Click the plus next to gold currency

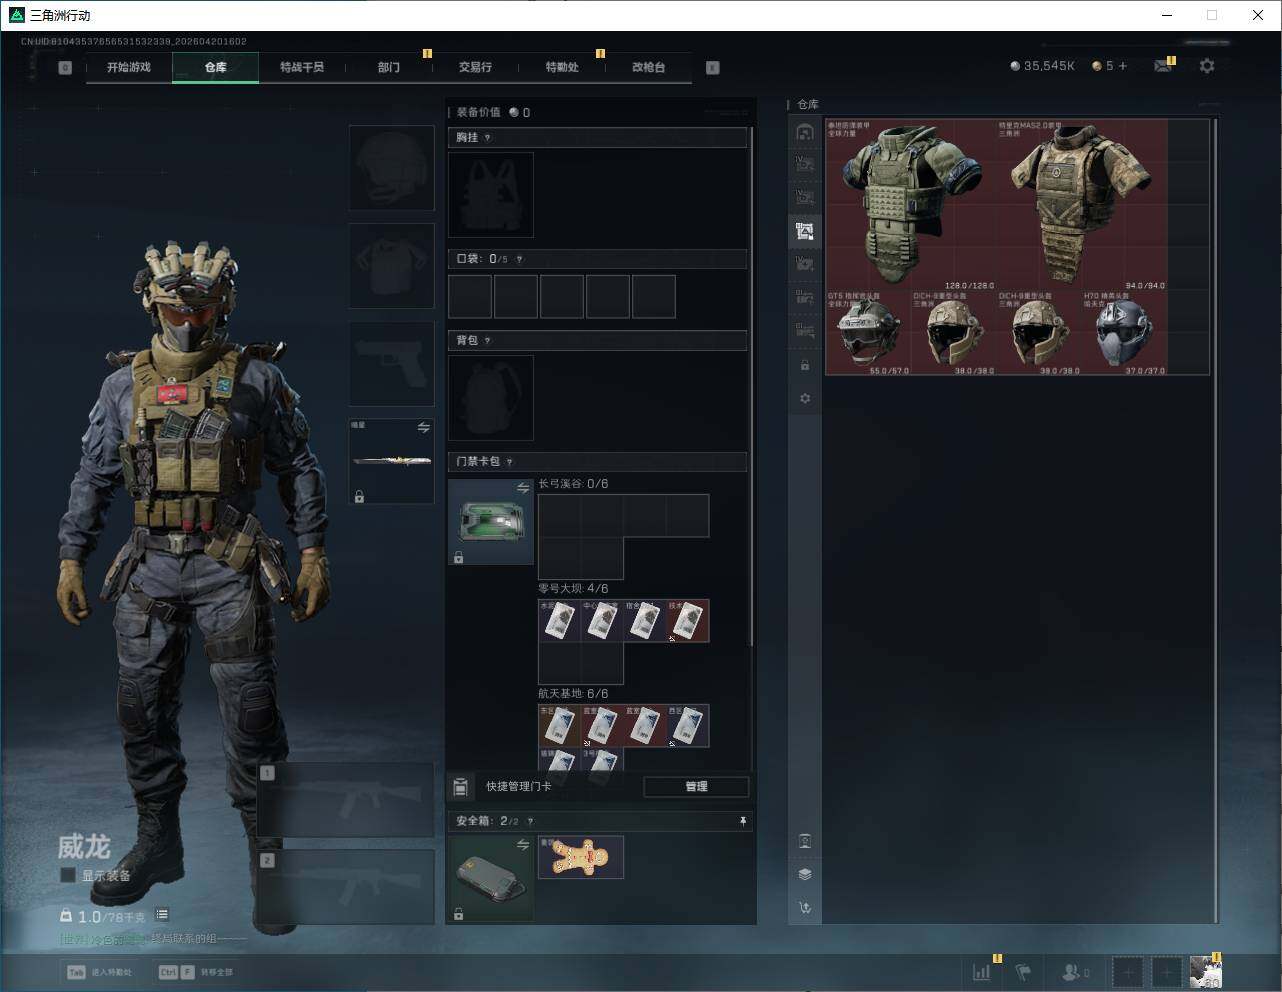pyautogui.click(x=1123, y=66)
